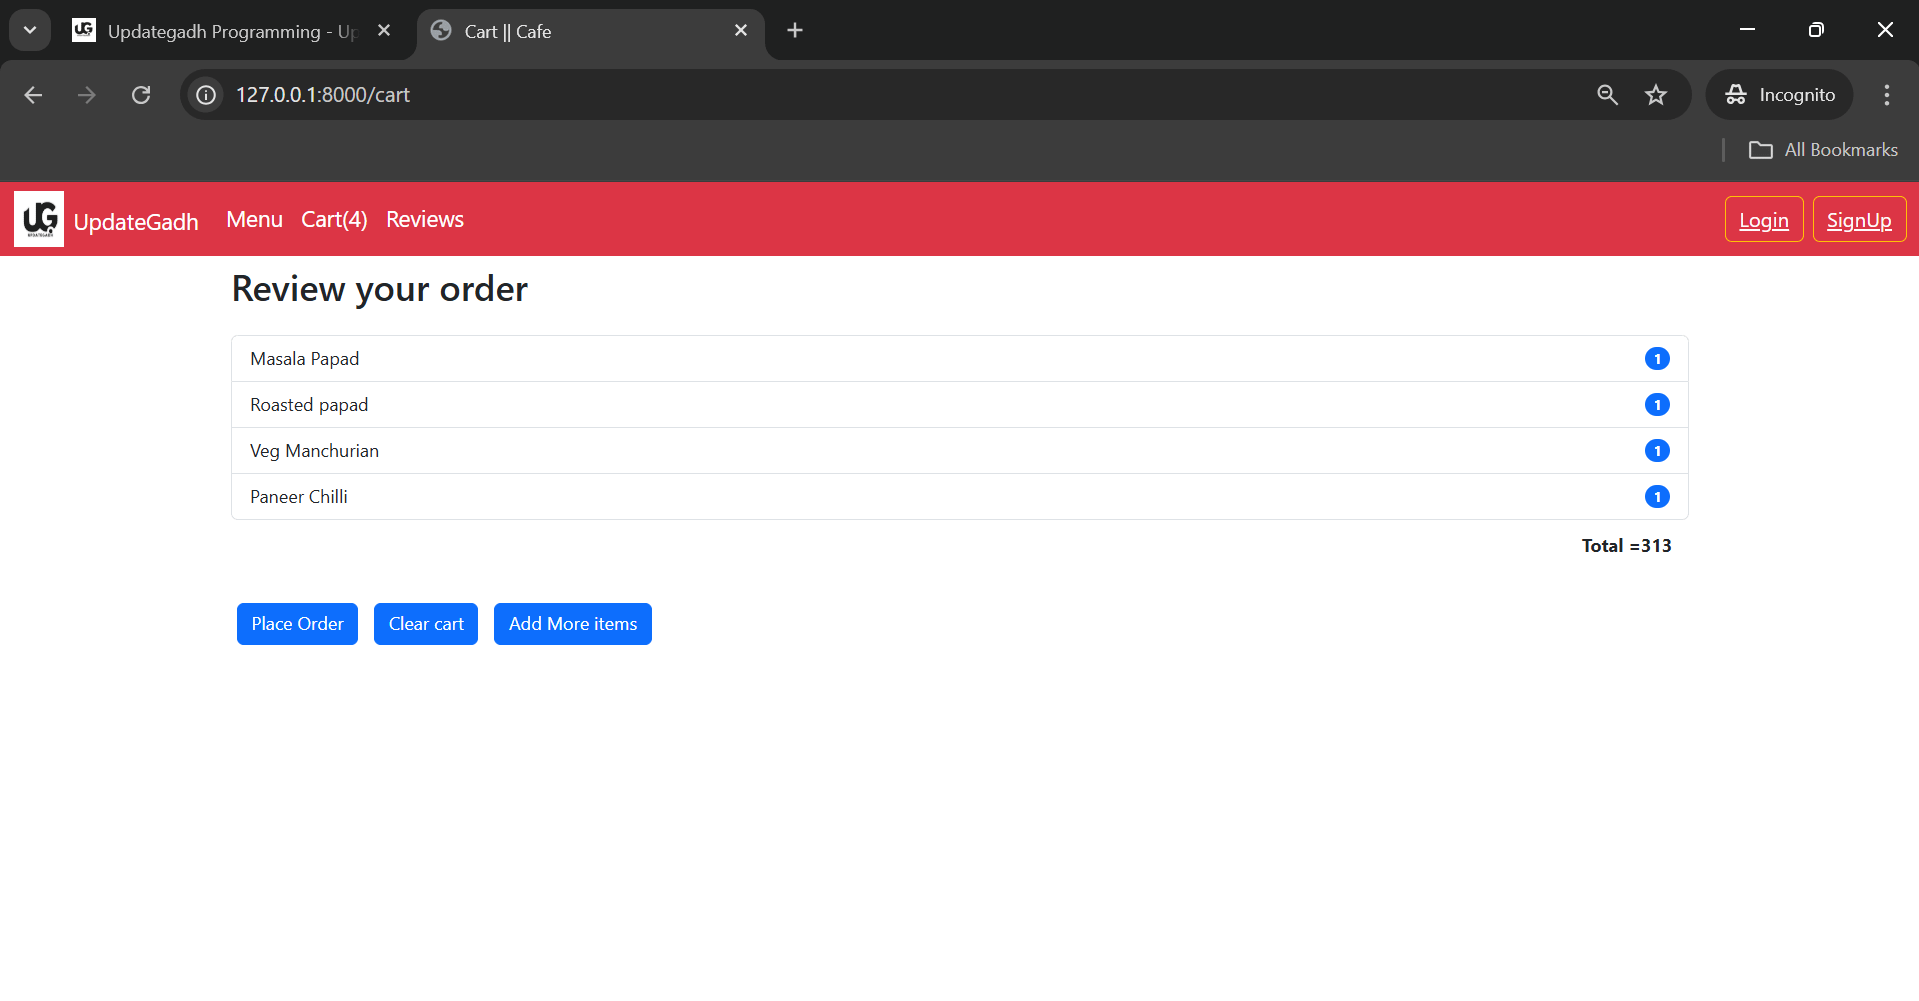This screenshot has width=1919, height=1001.
Task: Open the All Bookmarks folder icon
Action: pos(1762,149)
